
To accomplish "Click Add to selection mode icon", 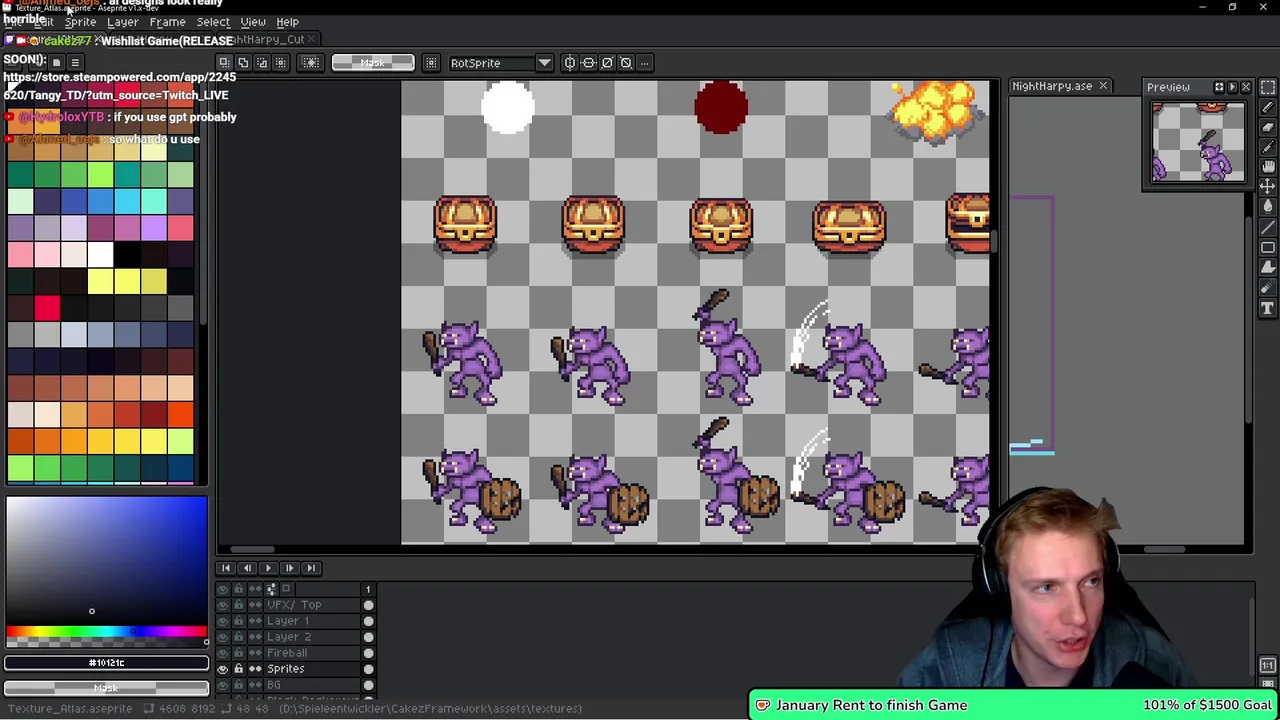I will coord(243,62).
